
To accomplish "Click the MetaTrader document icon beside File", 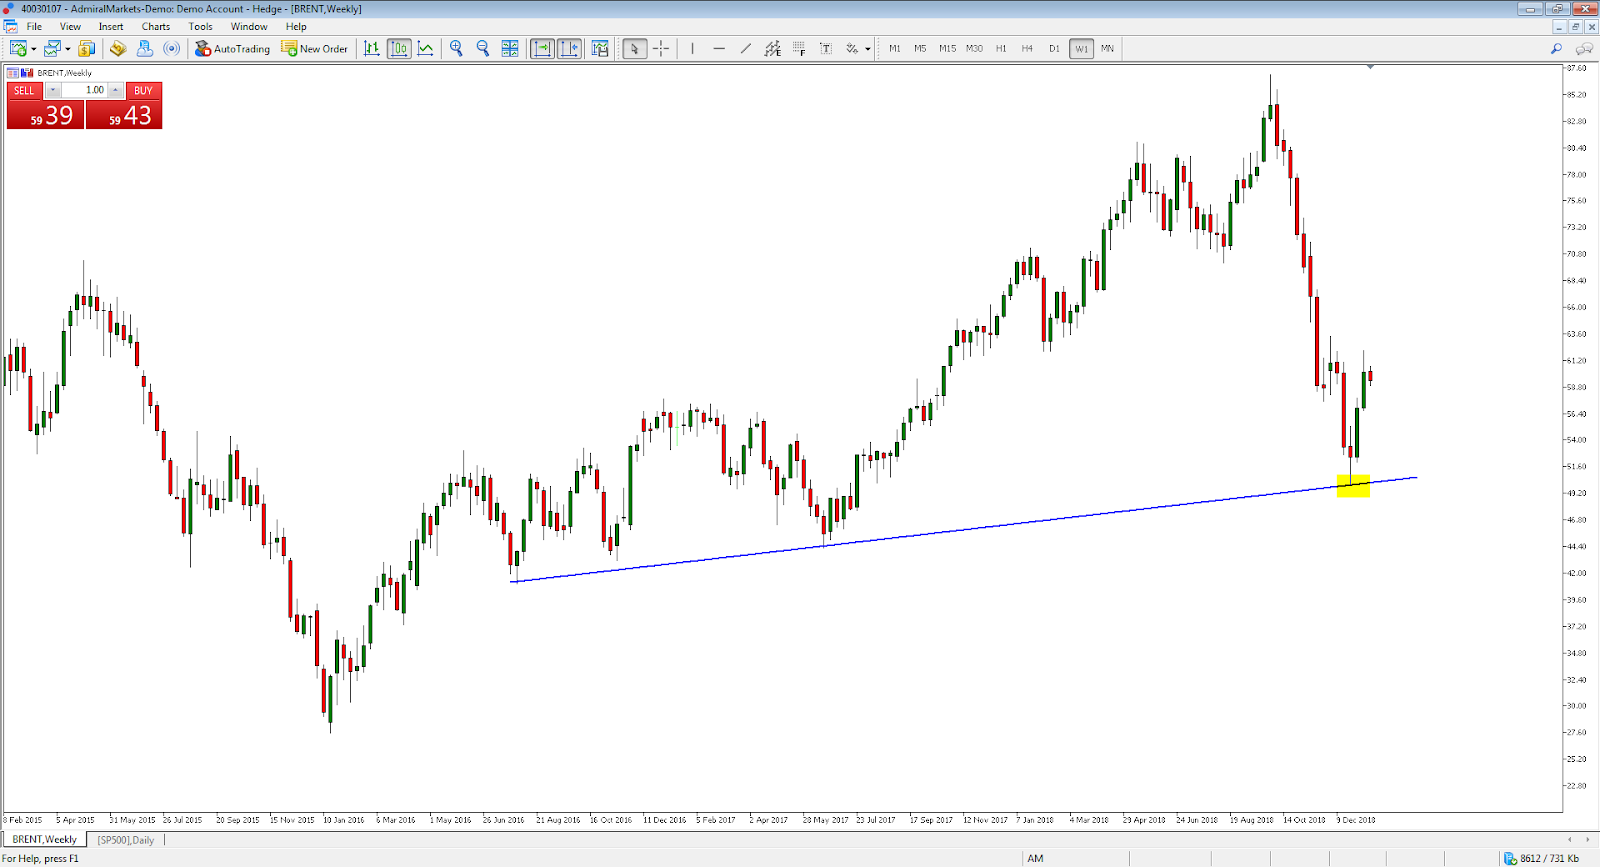I will pyautogui.click(x=10, y=27).
